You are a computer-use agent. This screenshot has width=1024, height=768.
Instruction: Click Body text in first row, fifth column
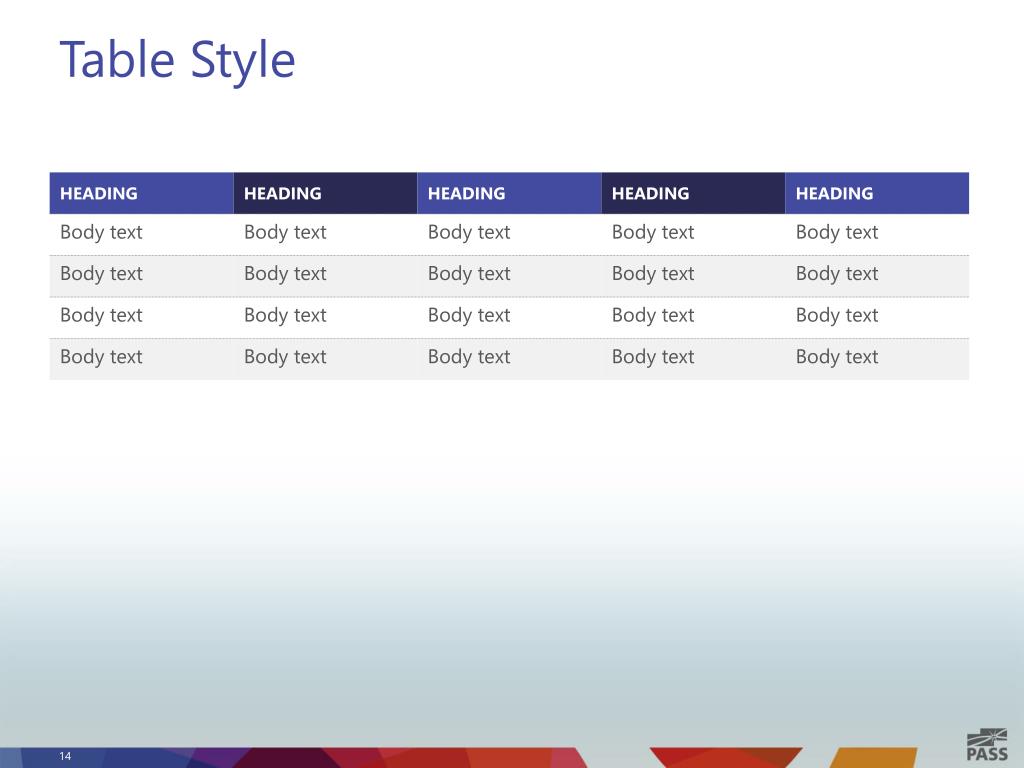tap(837, 232)
